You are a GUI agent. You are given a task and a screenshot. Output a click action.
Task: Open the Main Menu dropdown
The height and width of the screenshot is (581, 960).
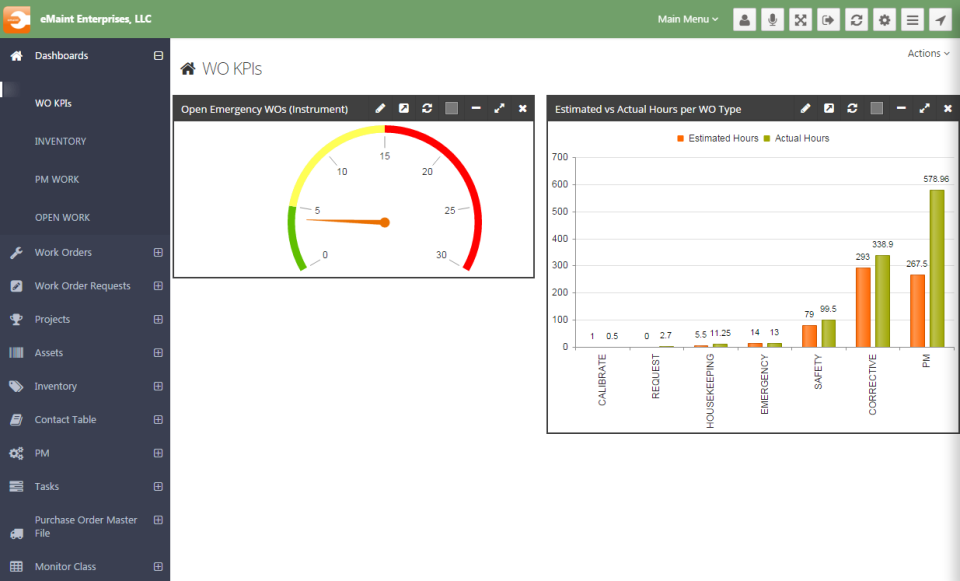tap(687, 19)
